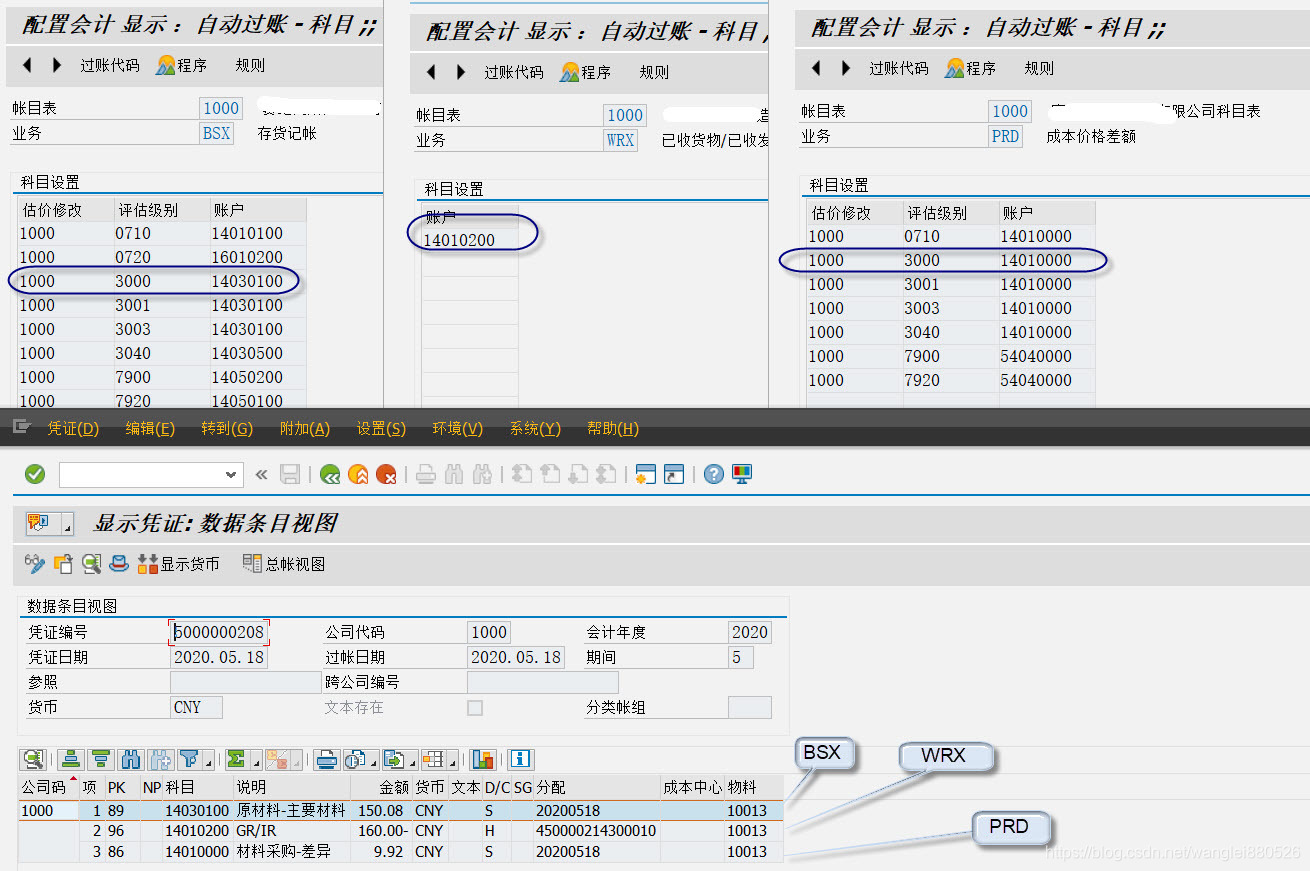
Task: Open the layout selection dropdown arrow
Action: click(452, 763)
